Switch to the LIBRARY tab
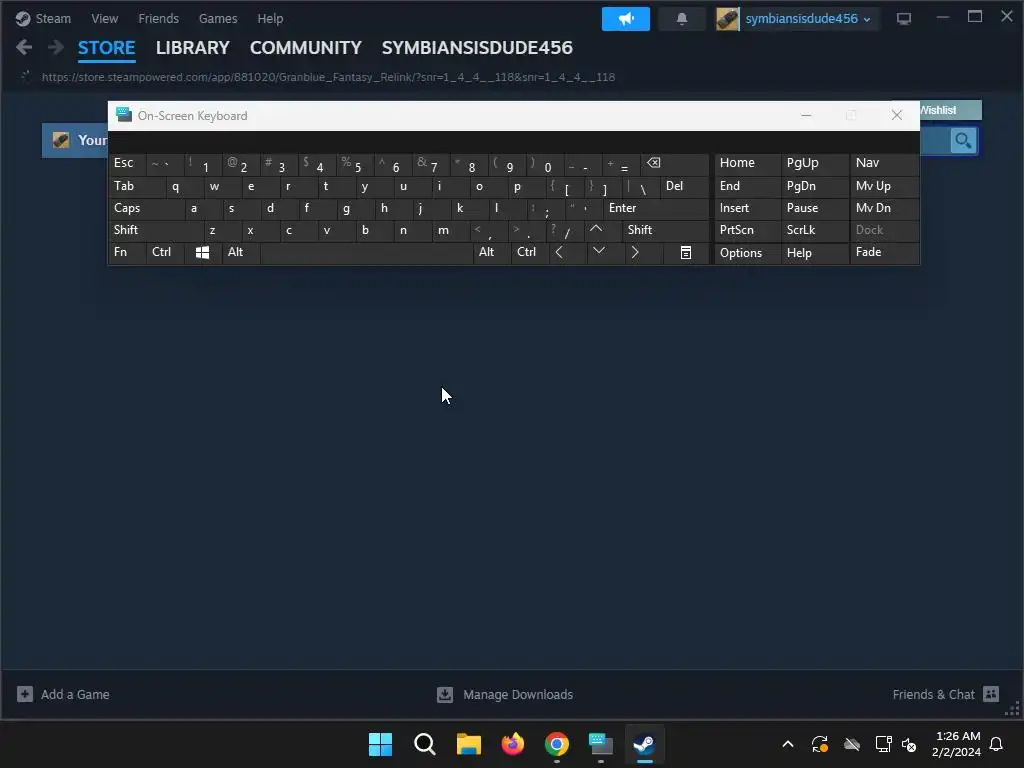 point(193,48)
